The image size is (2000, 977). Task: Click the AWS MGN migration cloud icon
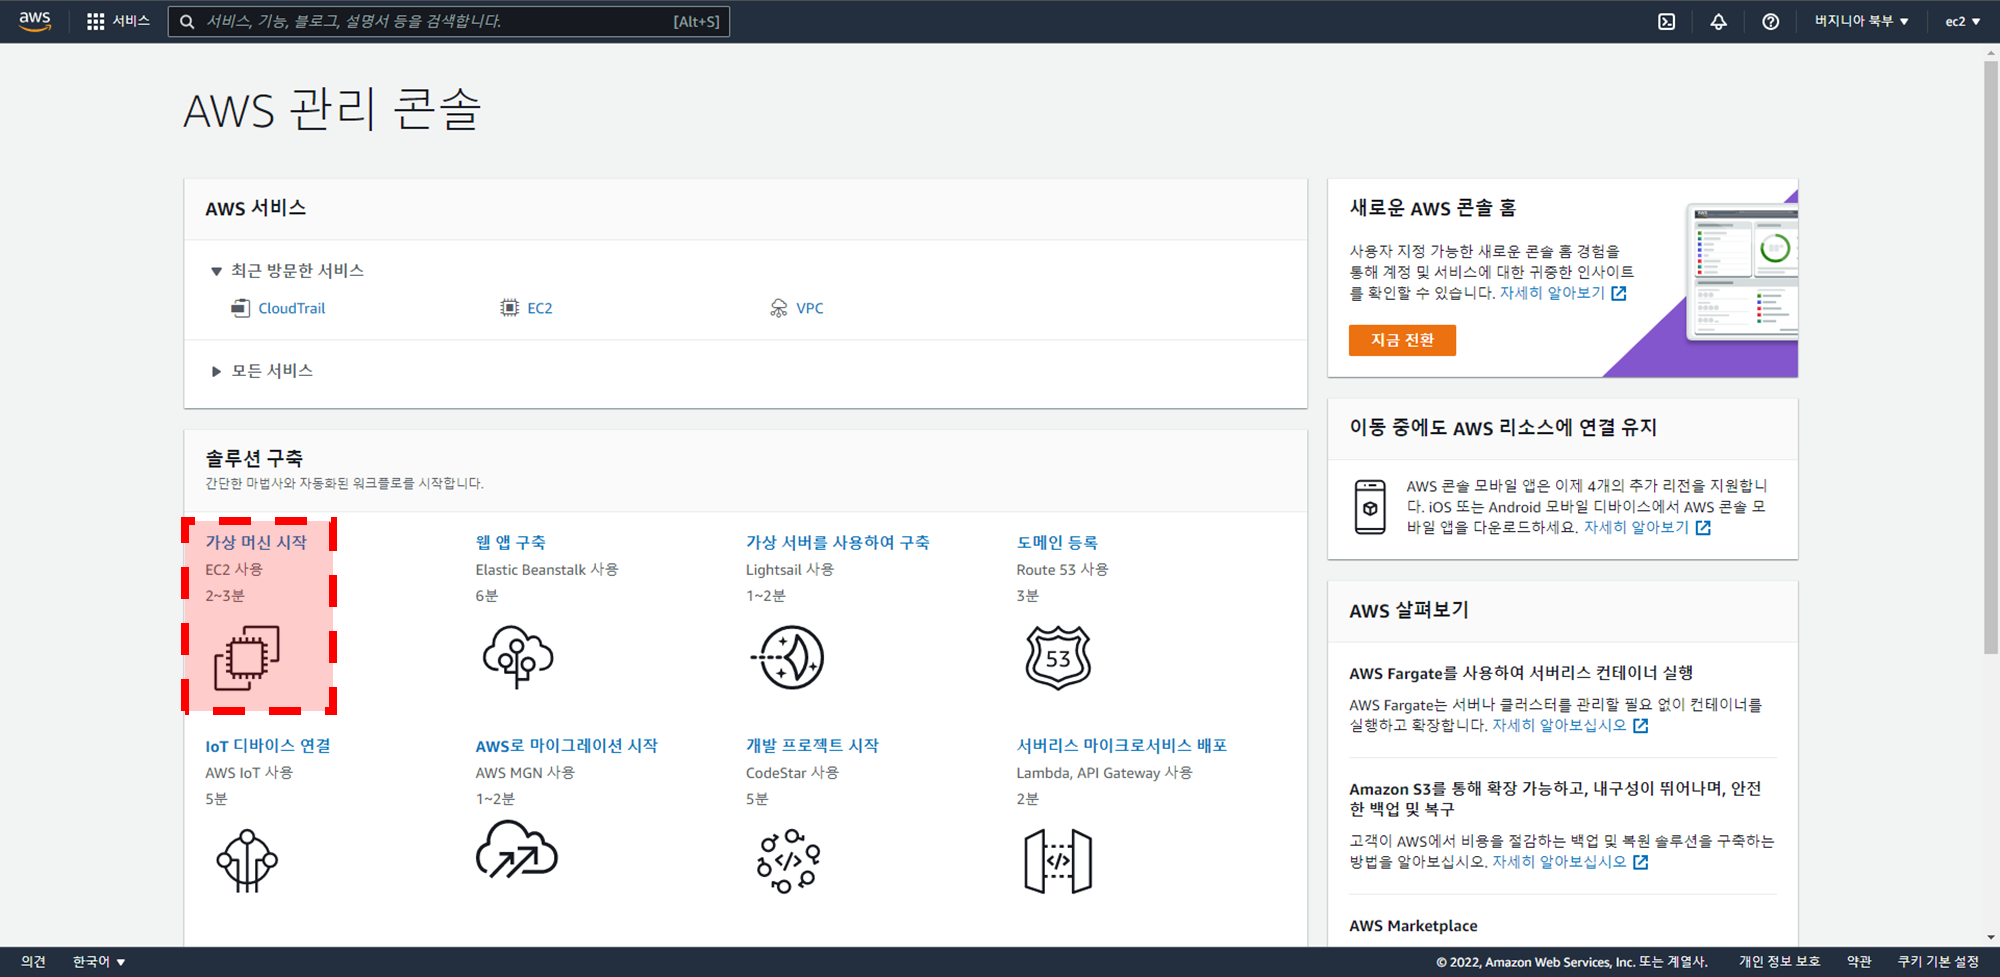(x=517, y=850)
